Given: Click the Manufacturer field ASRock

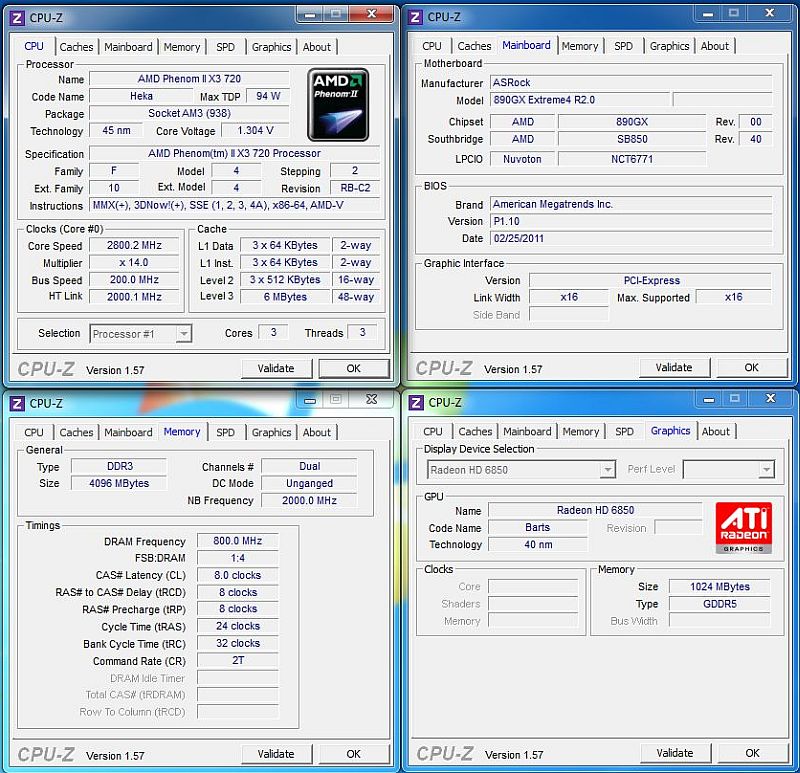Looking at the screenshot, I should click(x=631, y=83).
